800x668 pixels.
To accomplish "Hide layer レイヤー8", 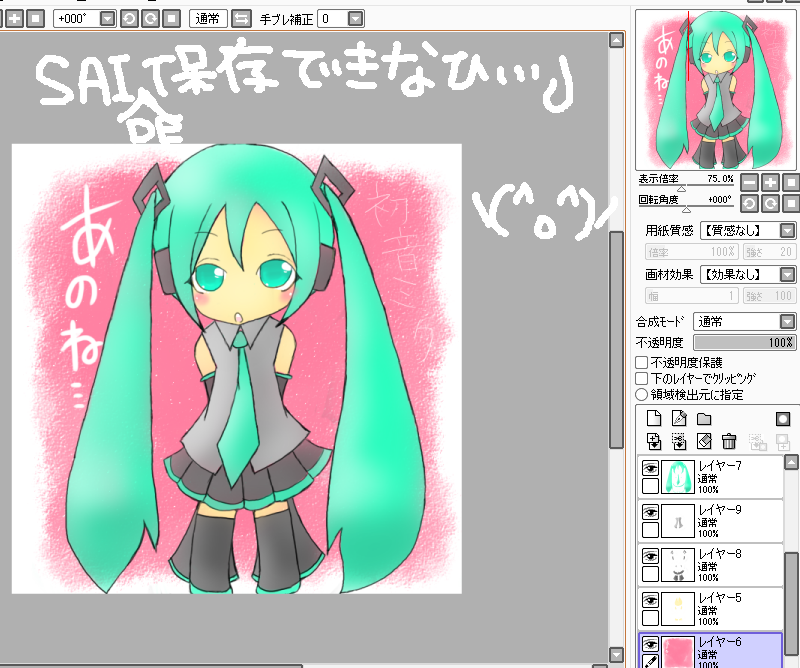I will point(650,556).
